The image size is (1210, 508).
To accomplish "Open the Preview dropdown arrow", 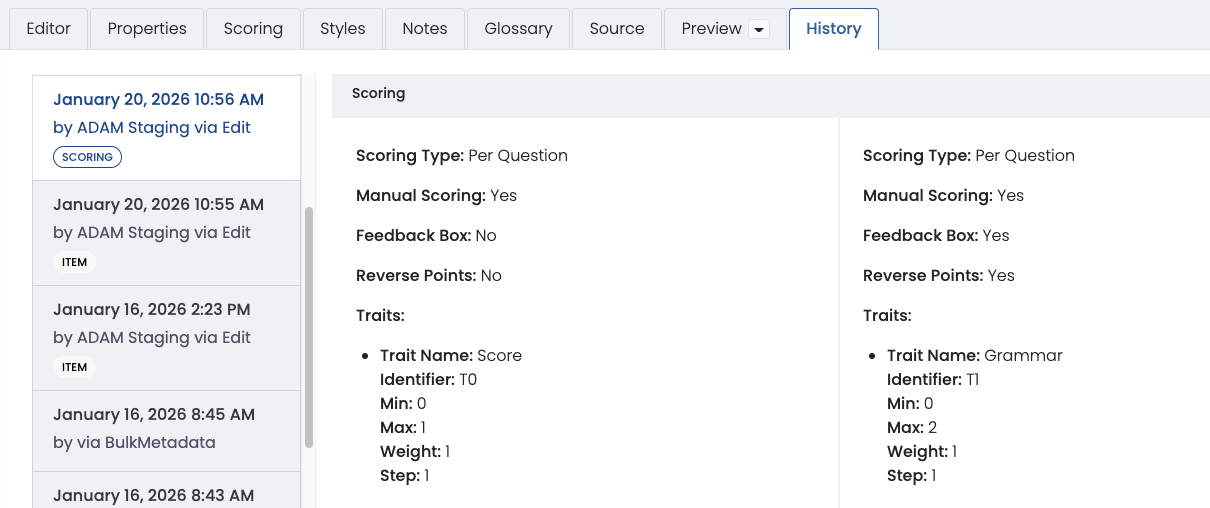I will pyautogui.click(x=759, y=30).
